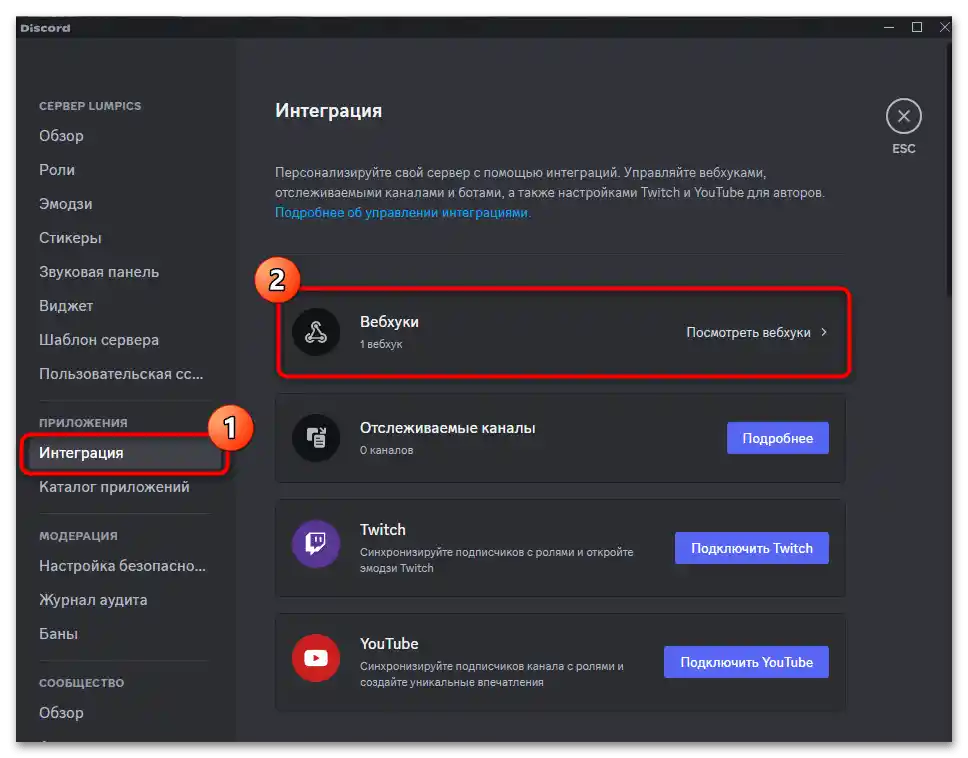Click "Подключить YouTube"
The image size is (968, 758).
[746, 661]
